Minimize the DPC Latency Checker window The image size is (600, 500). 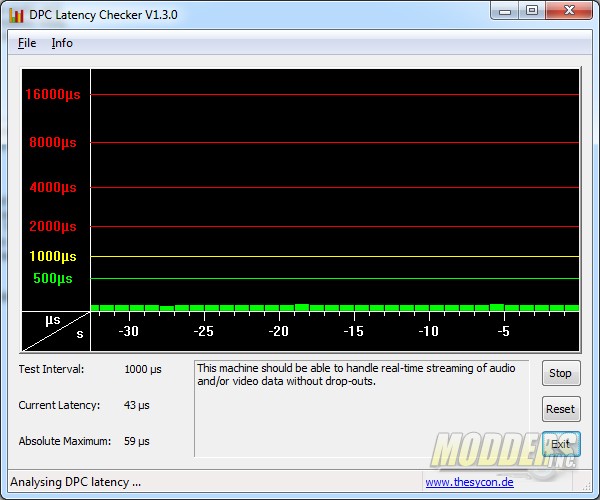[505, 11]
